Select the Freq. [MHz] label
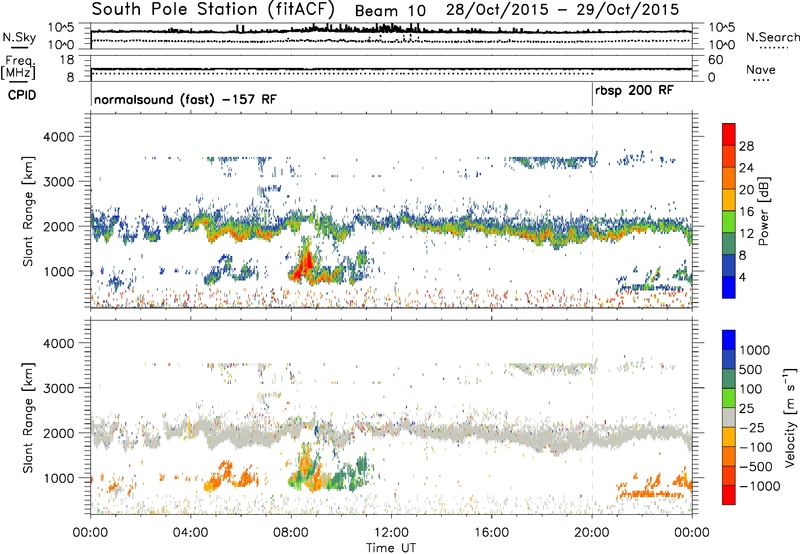The width and height of the screenshot is (800, 554). [x=18, y=67]
